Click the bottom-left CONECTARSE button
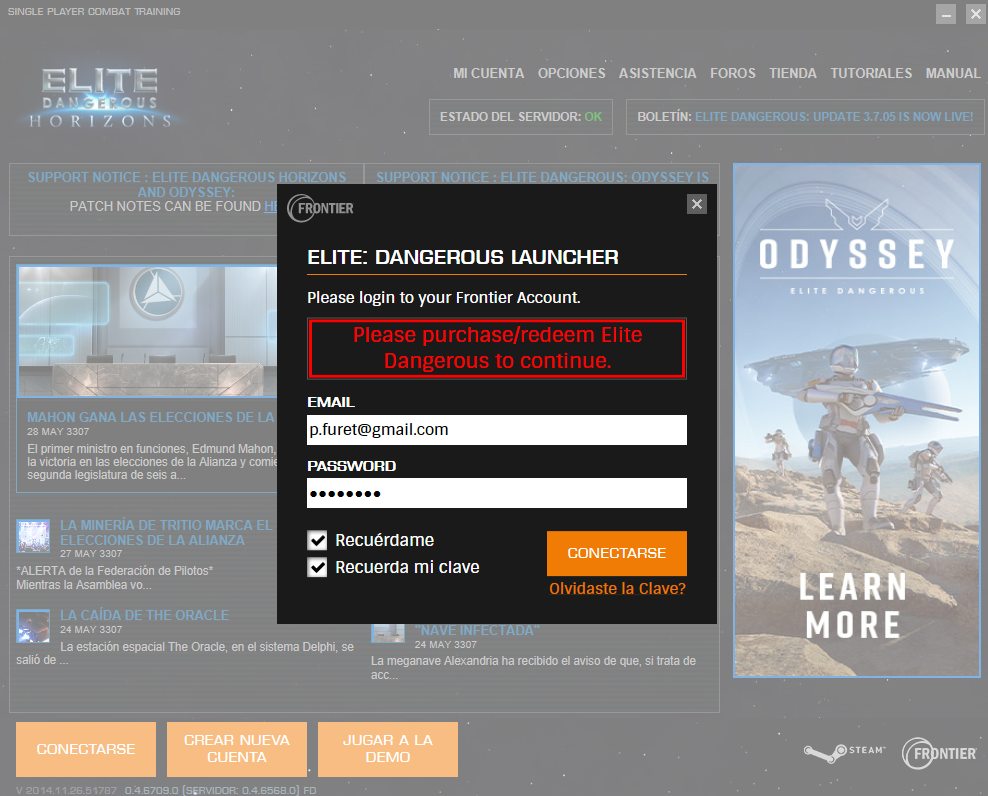 pyautogui.click(x=86, y=749)
